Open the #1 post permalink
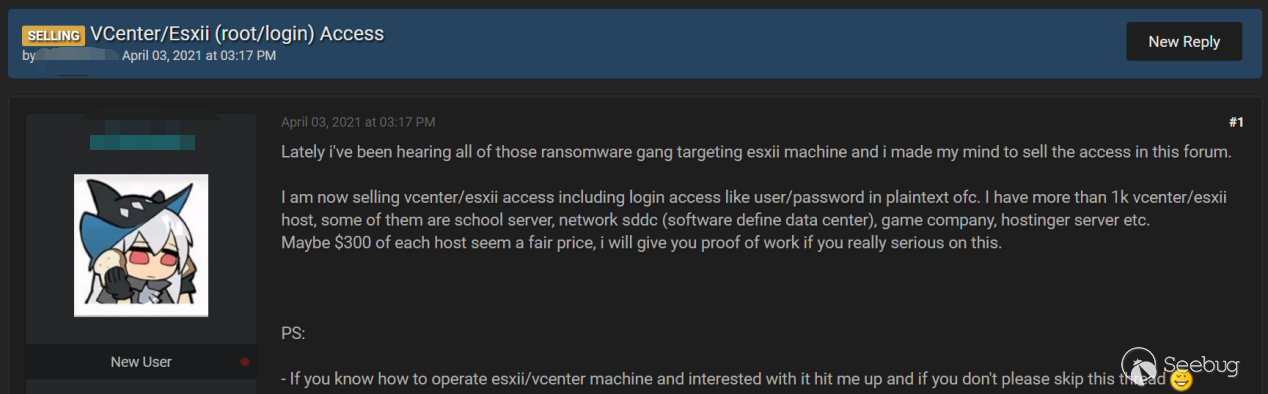Screen dimensions: 1268x394 [x=1236, y=122]
